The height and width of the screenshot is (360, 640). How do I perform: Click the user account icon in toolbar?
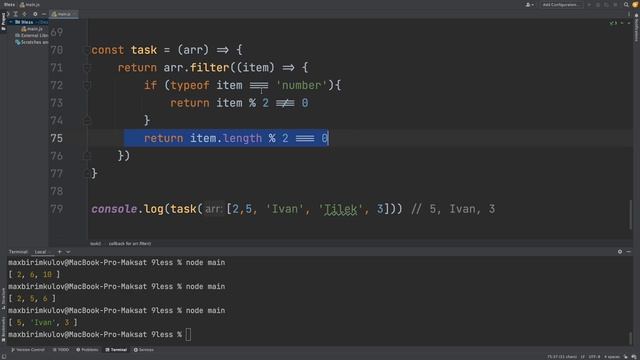(x=529, y=4)
